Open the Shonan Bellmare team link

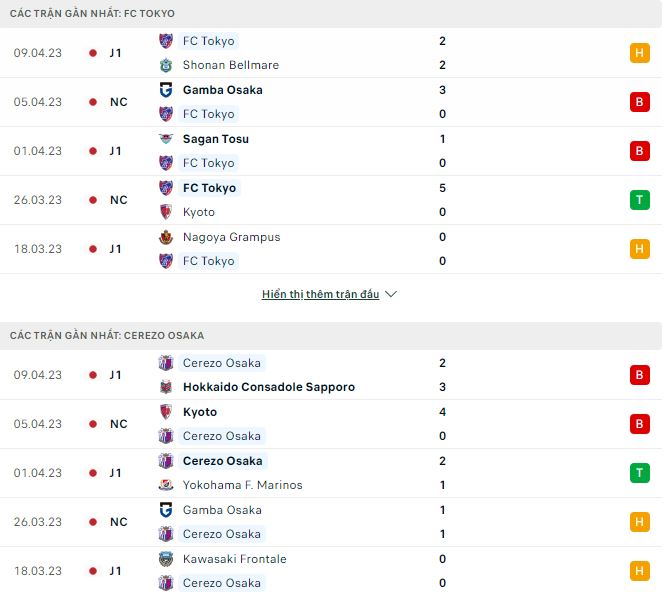point(230,65)
